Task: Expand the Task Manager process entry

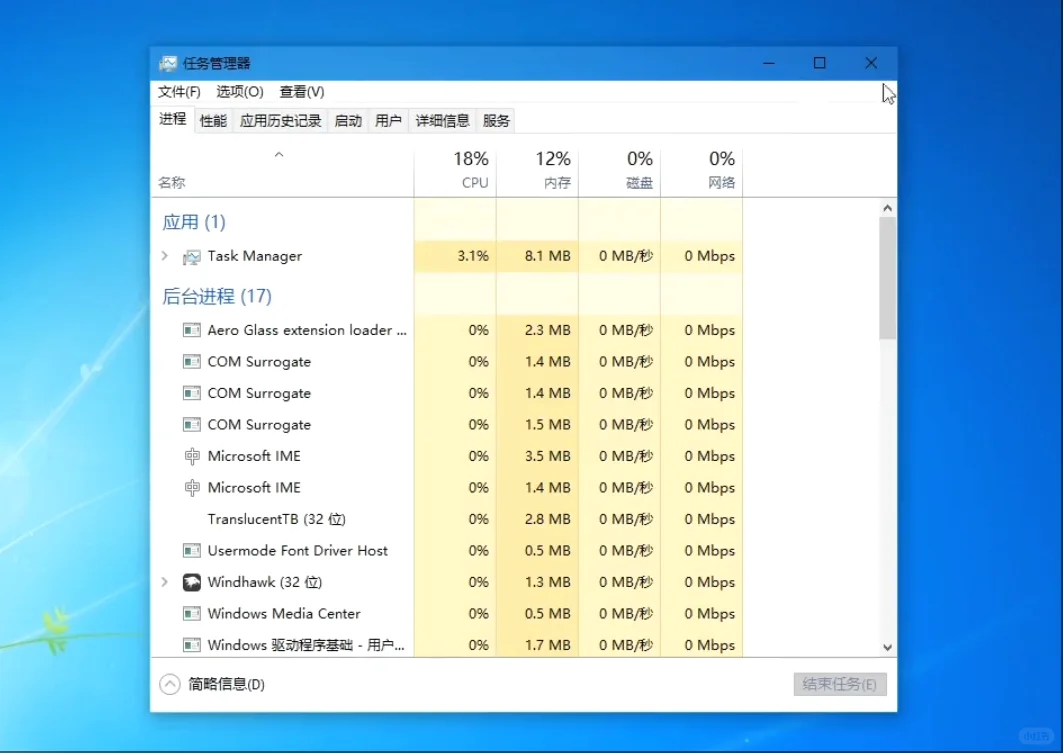Action: pos(164,256)
